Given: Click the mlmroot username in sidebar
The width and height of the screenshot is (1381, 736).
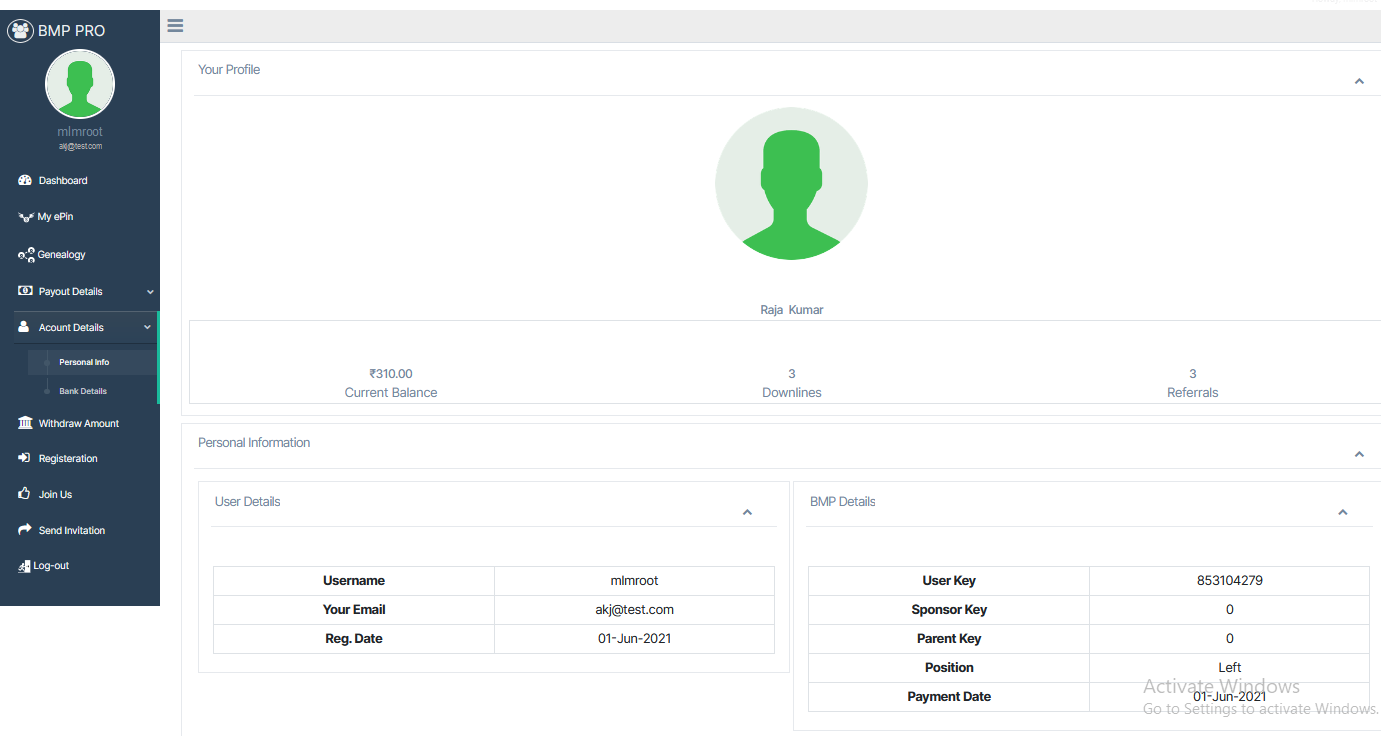Looking at the screenshot, I should pyautogui.click(x=80, y=132).
